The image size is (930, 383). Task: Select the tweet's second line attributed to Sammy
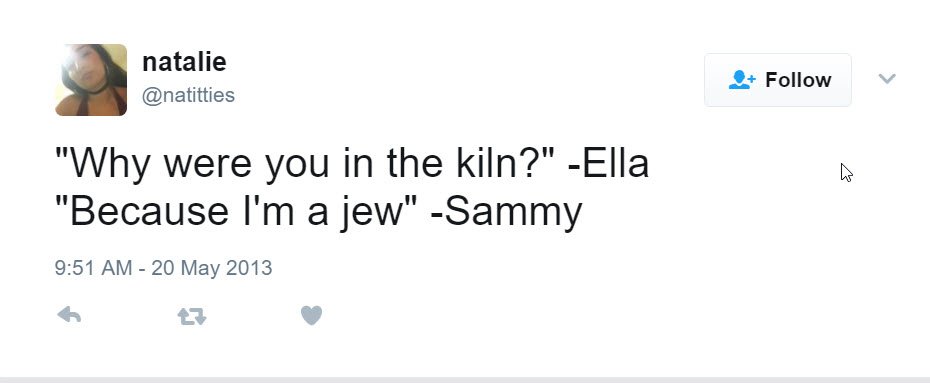[x=319, y=212]
